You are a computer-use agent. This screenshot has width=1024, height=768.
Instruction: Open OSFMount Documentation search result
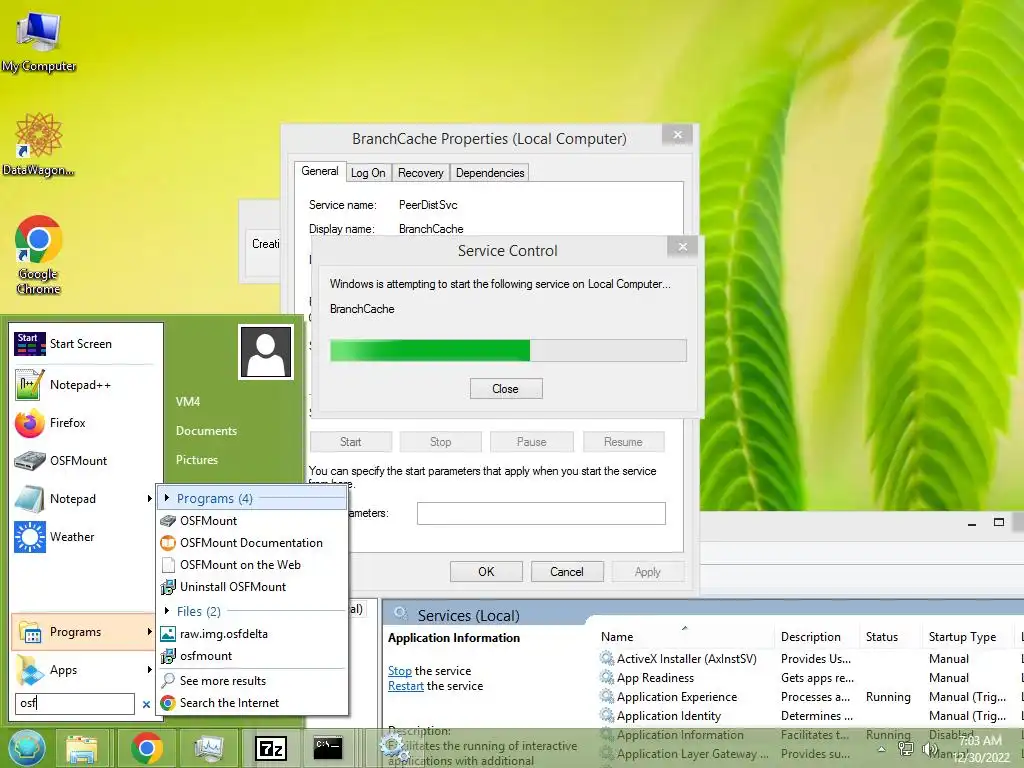coord(252,543)
